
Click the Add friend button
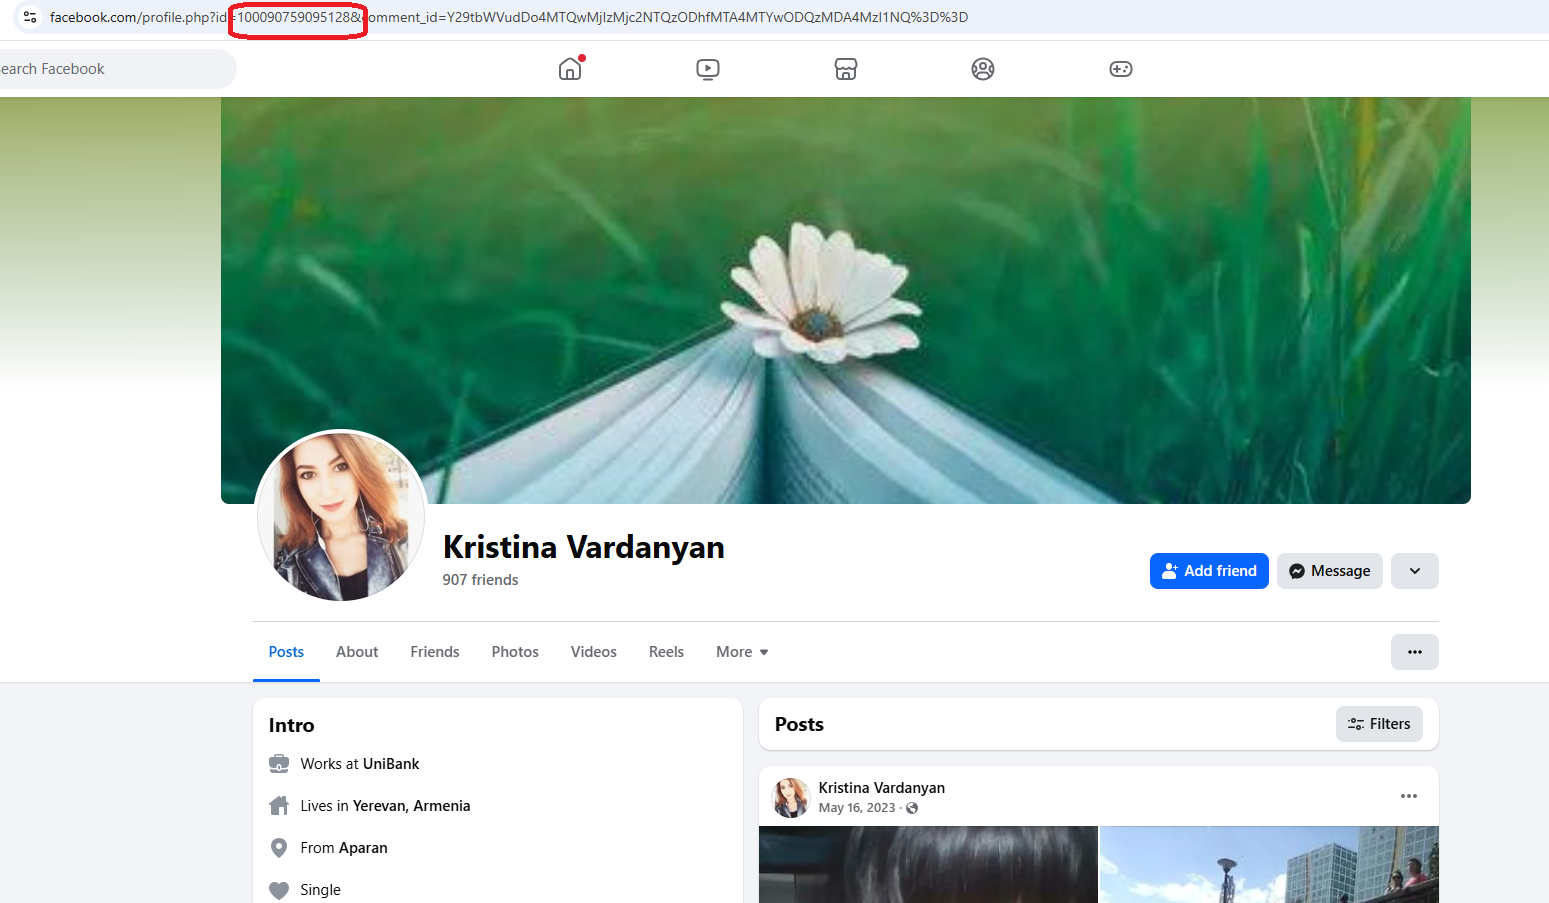(x=1209, y=571)
